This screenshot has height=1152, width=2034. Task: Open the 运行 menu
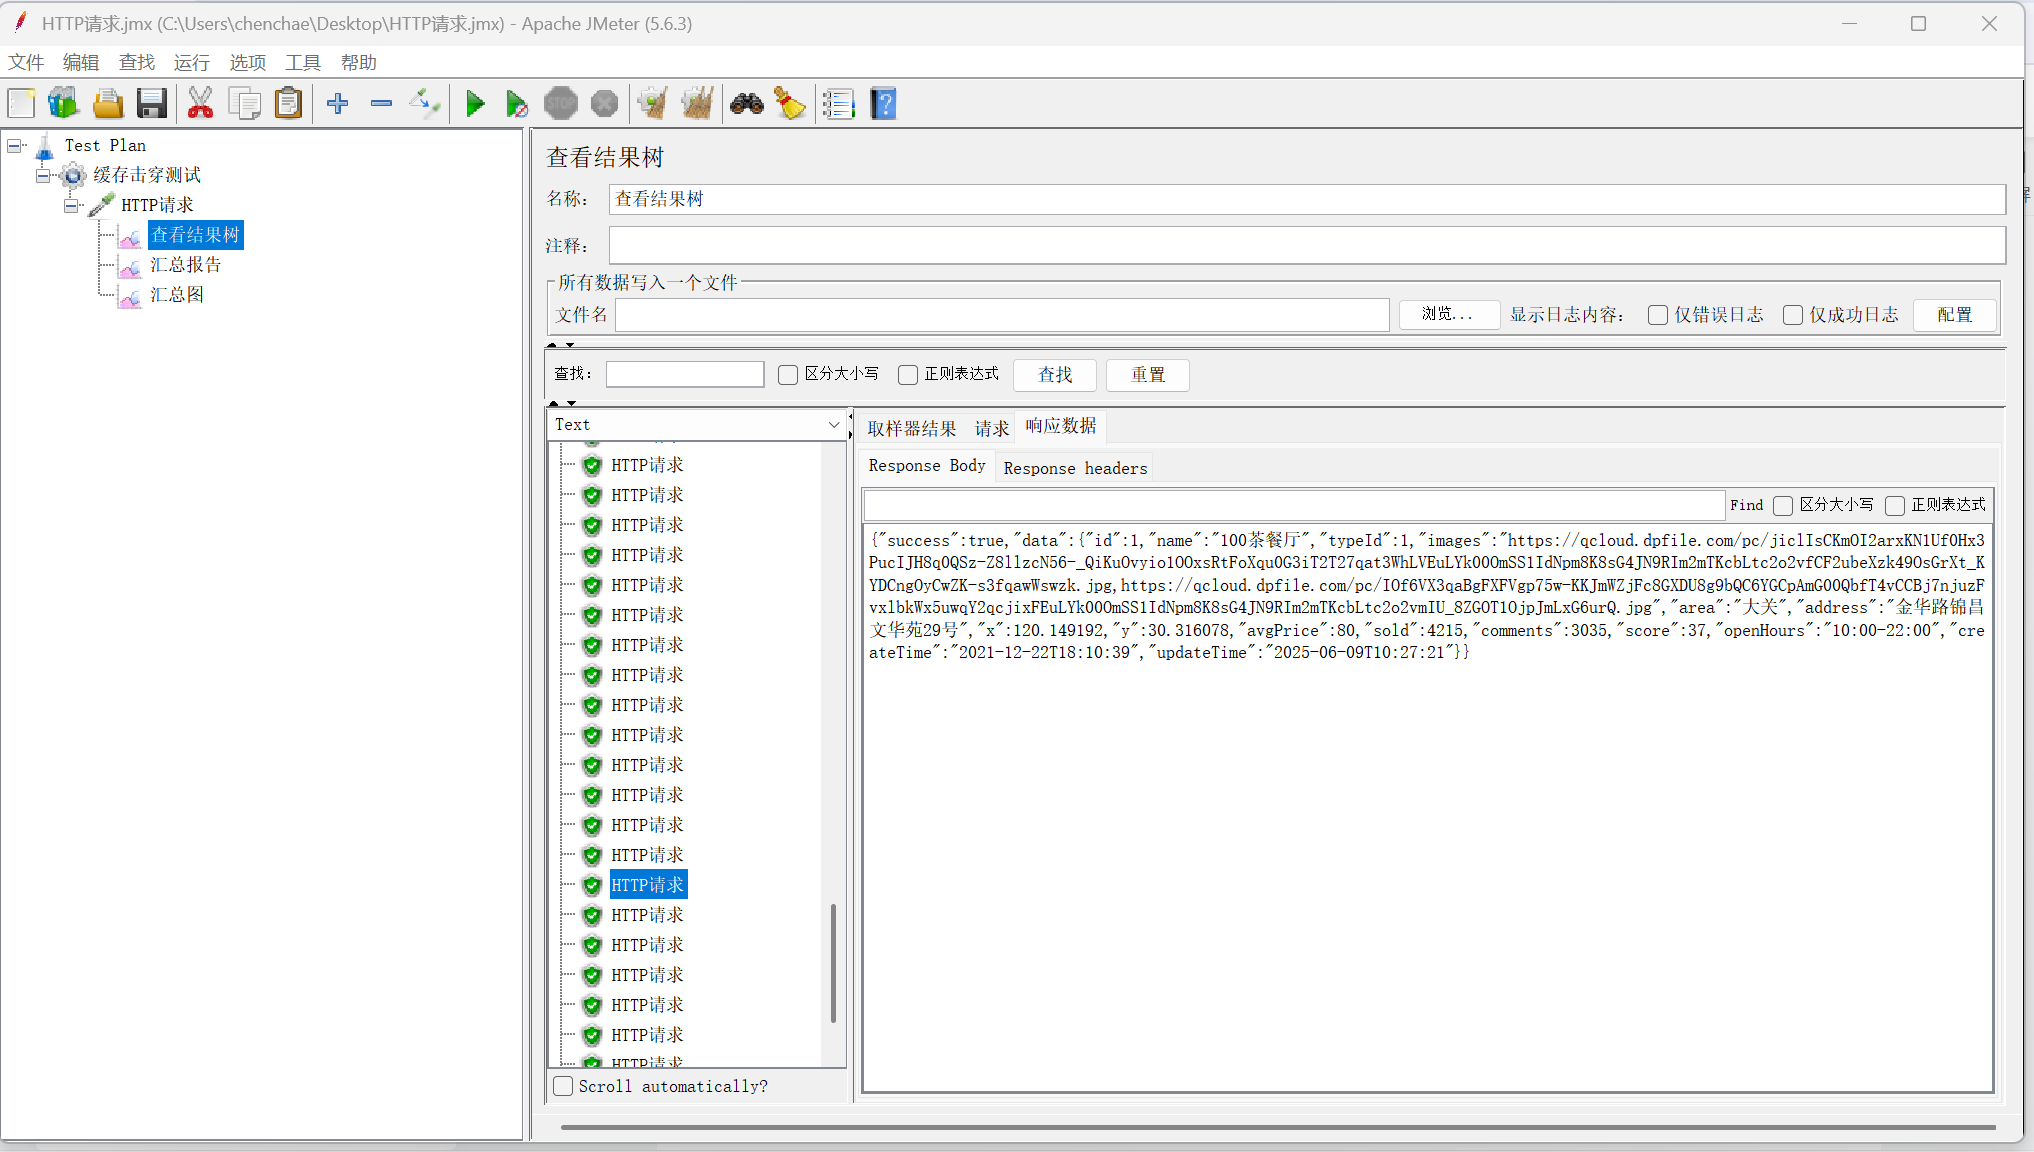191,62
